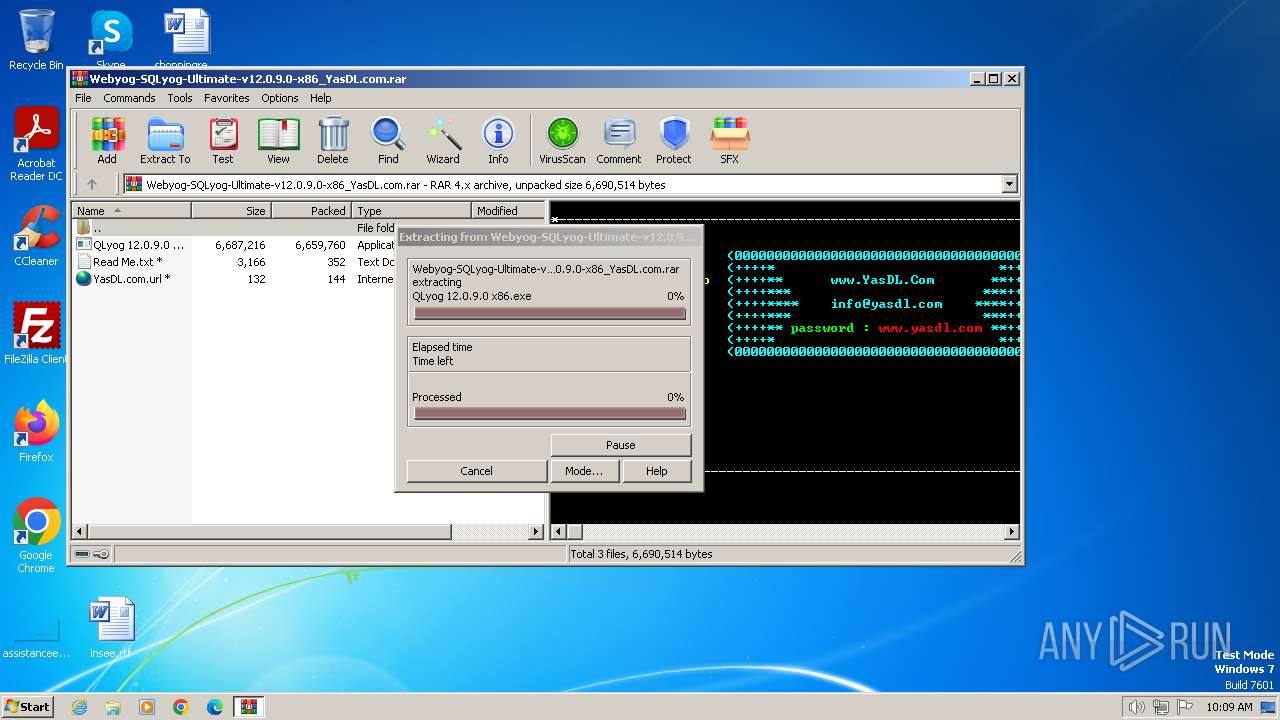Open the insee.rtf desktop document
The image size is (1280, 720).
coord(111,627)
